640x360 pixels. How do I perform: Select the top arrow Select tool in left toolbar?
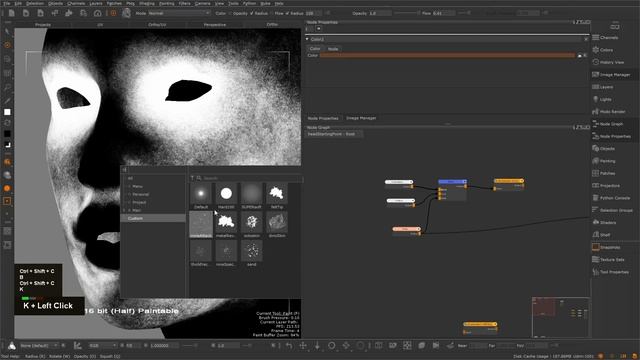click(x=7, y=32)
